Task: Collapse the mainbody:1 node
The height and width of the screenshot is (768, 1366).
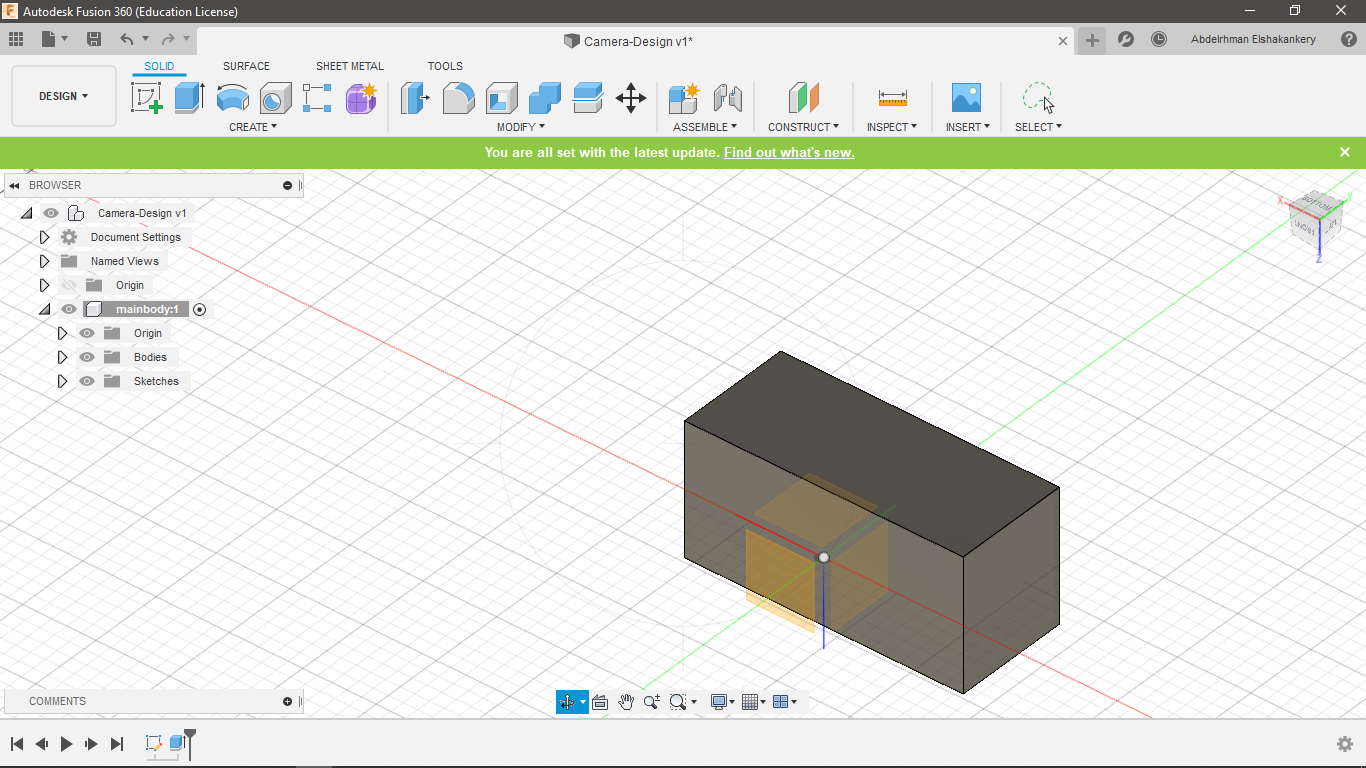Action: 44,310
